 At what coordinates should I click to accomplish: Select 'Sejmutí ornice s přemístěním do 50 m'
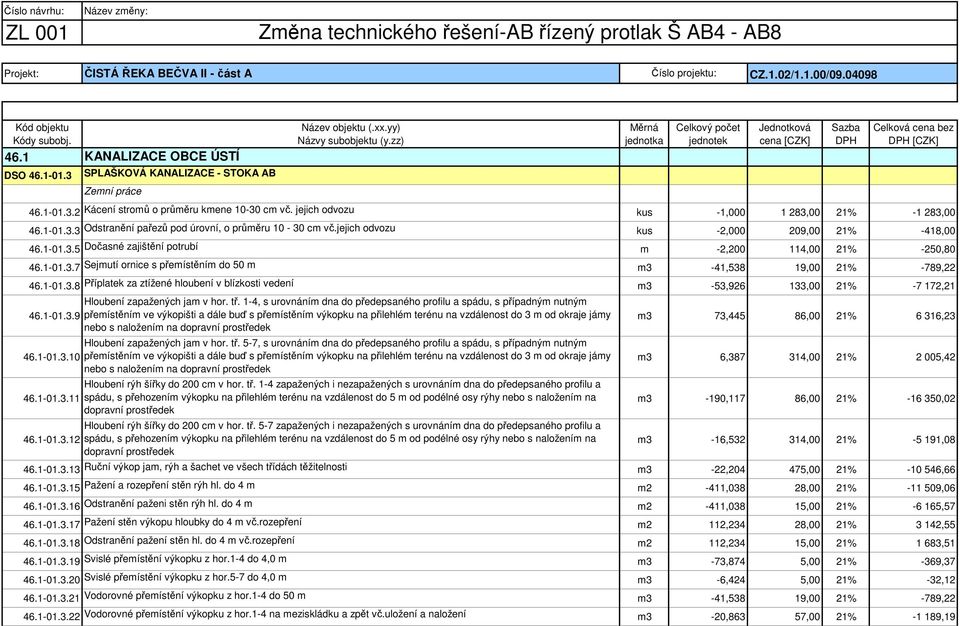pos(170,265)
